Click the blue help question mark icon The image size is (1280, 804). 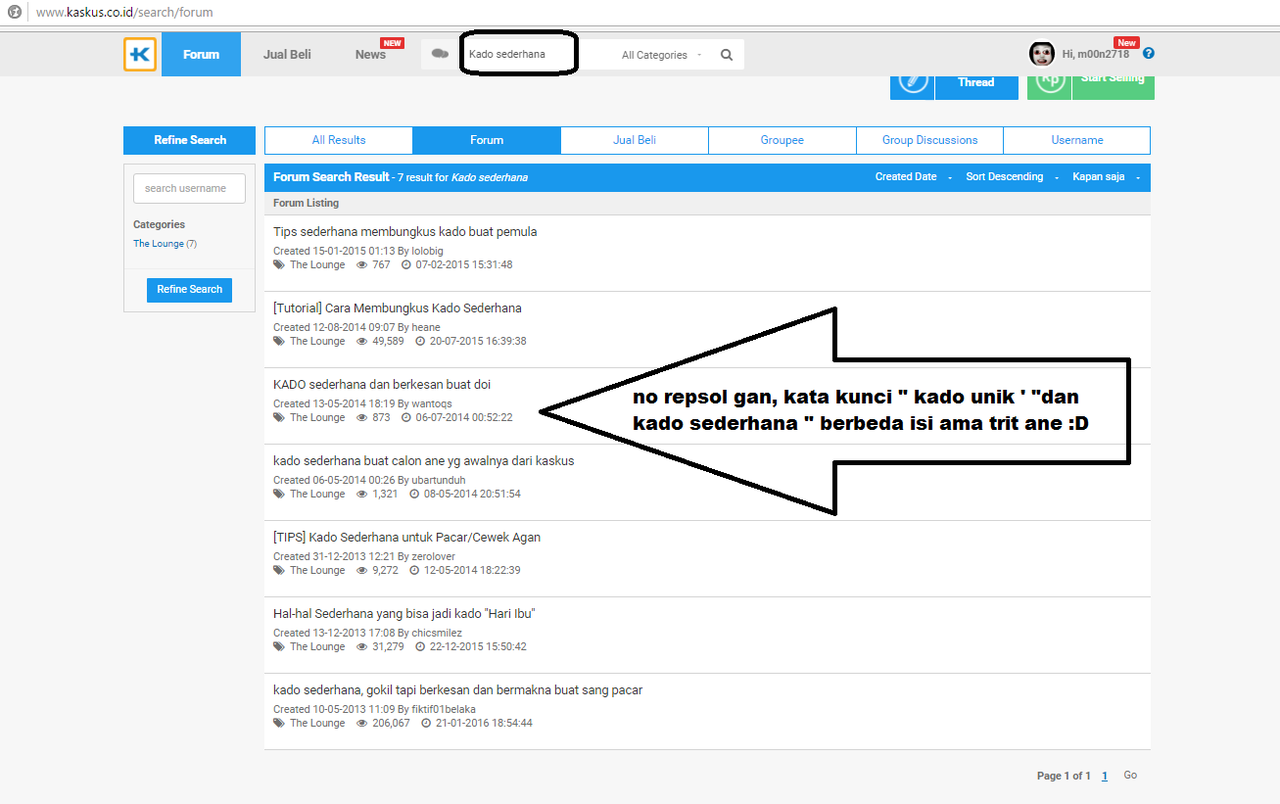pyautogui.click(x=1149, y=54)
